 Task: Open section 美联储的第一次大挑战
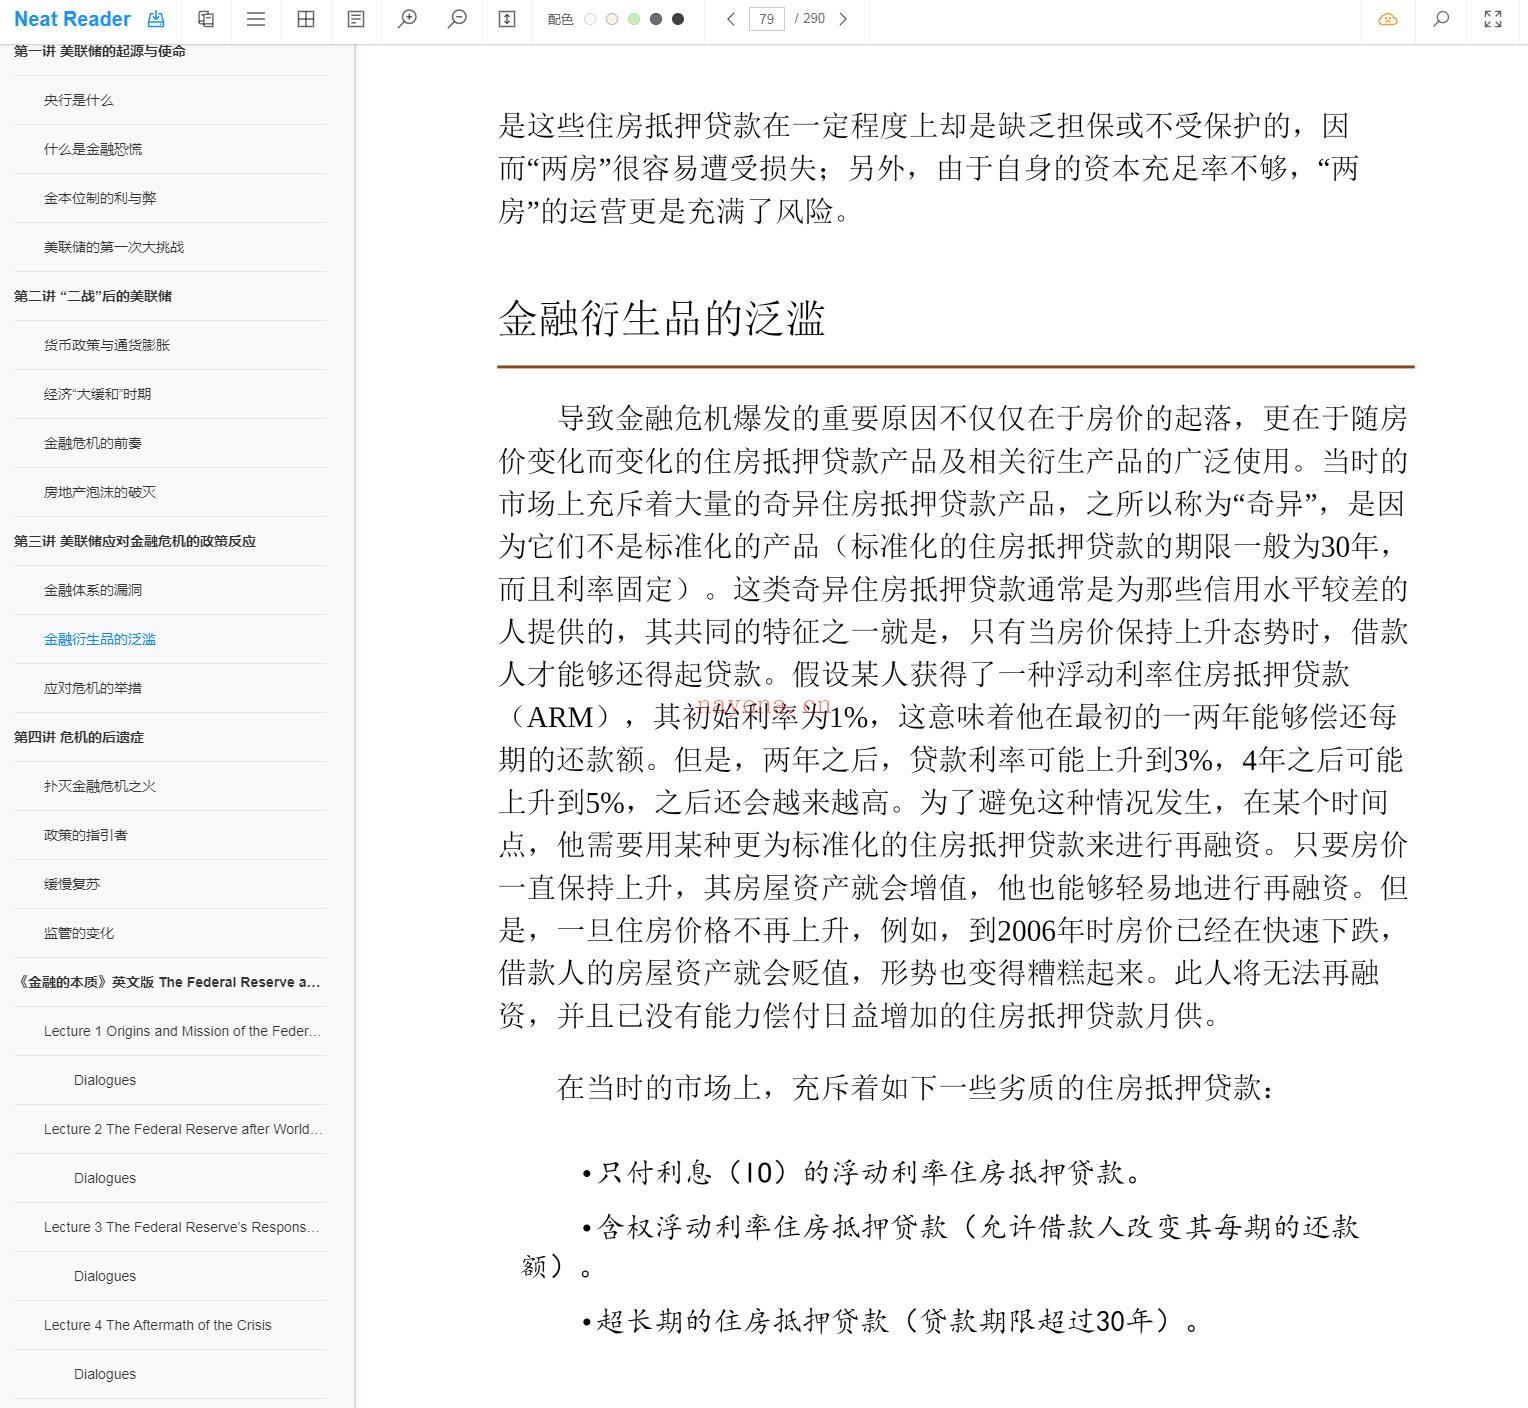tap(114, 247)
